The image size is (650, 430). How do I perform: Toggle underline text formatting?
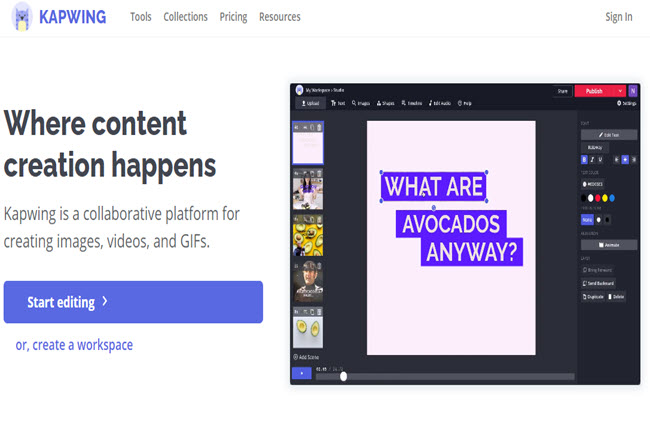[600, 159]
